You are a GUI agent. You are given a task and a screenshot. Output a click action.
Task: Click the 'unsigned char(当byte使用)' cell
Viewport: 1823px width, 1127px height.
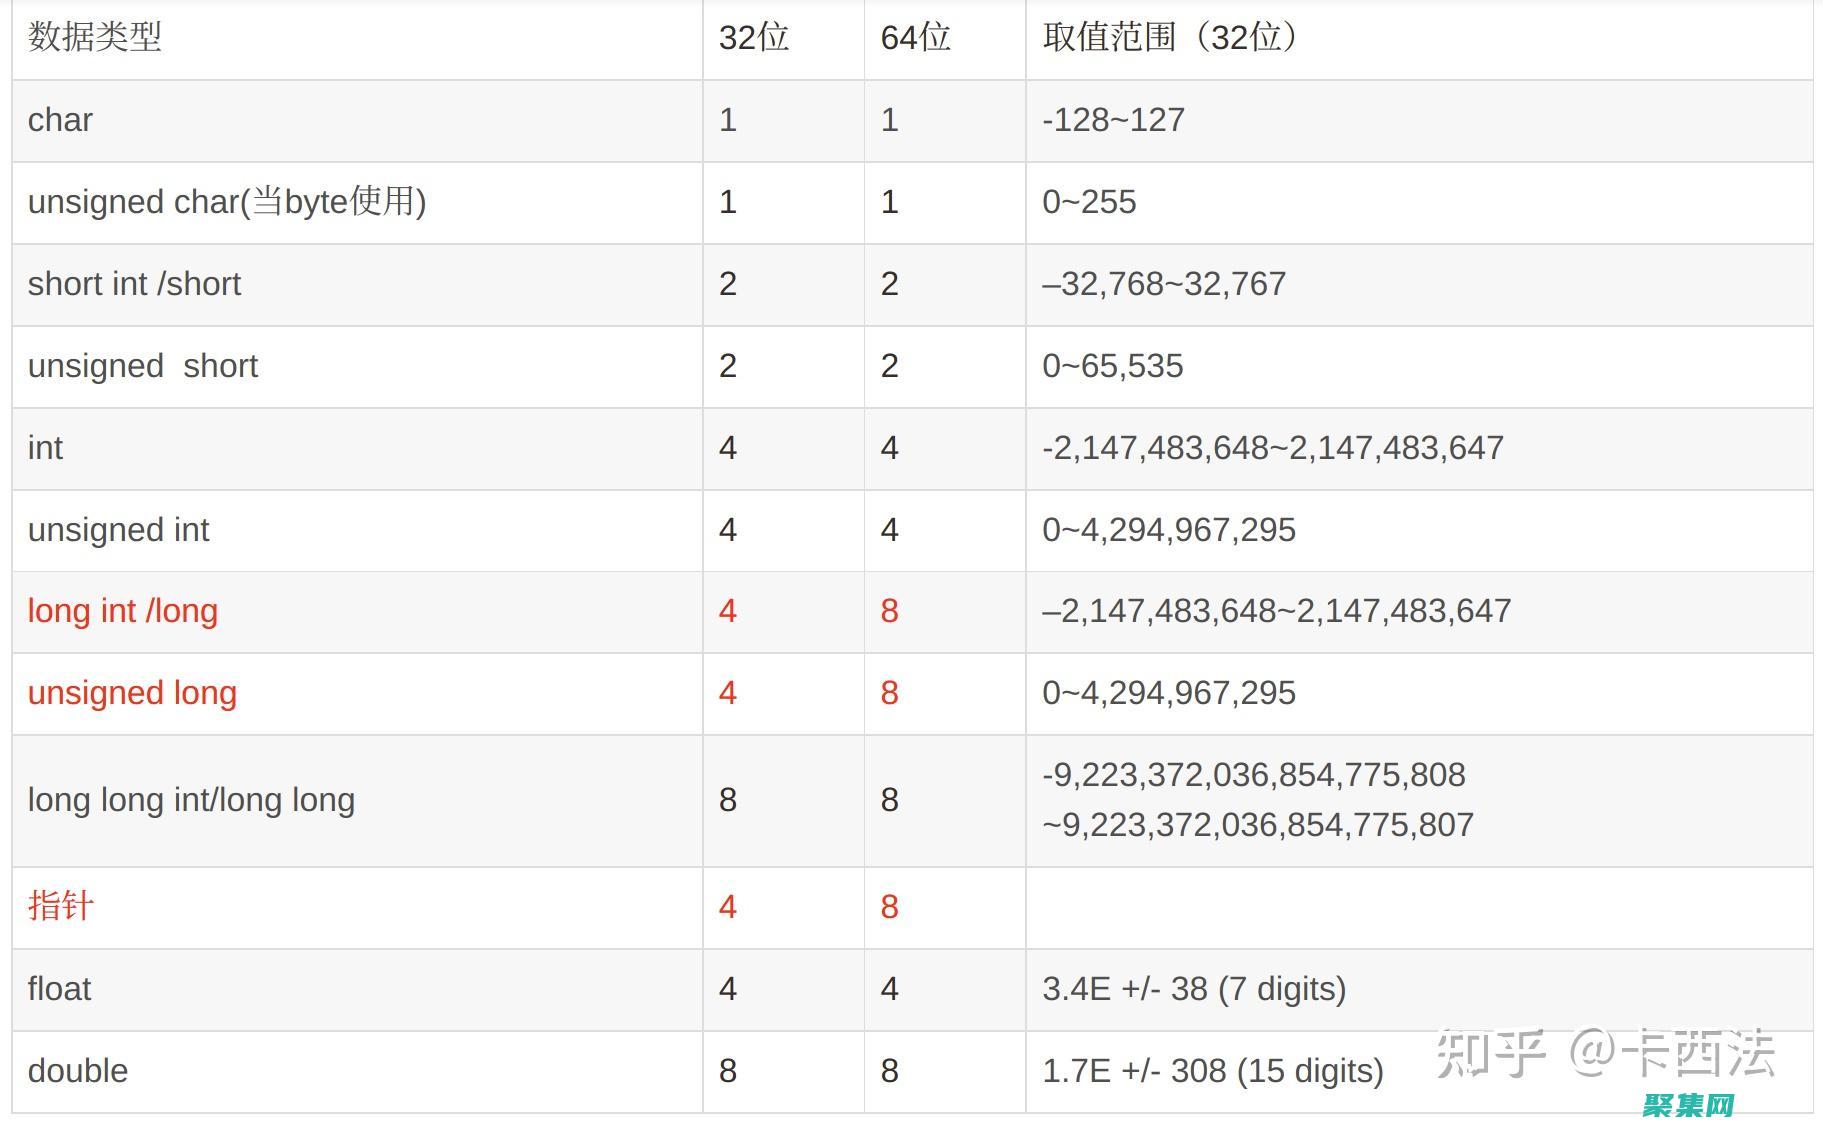[227, 202]
